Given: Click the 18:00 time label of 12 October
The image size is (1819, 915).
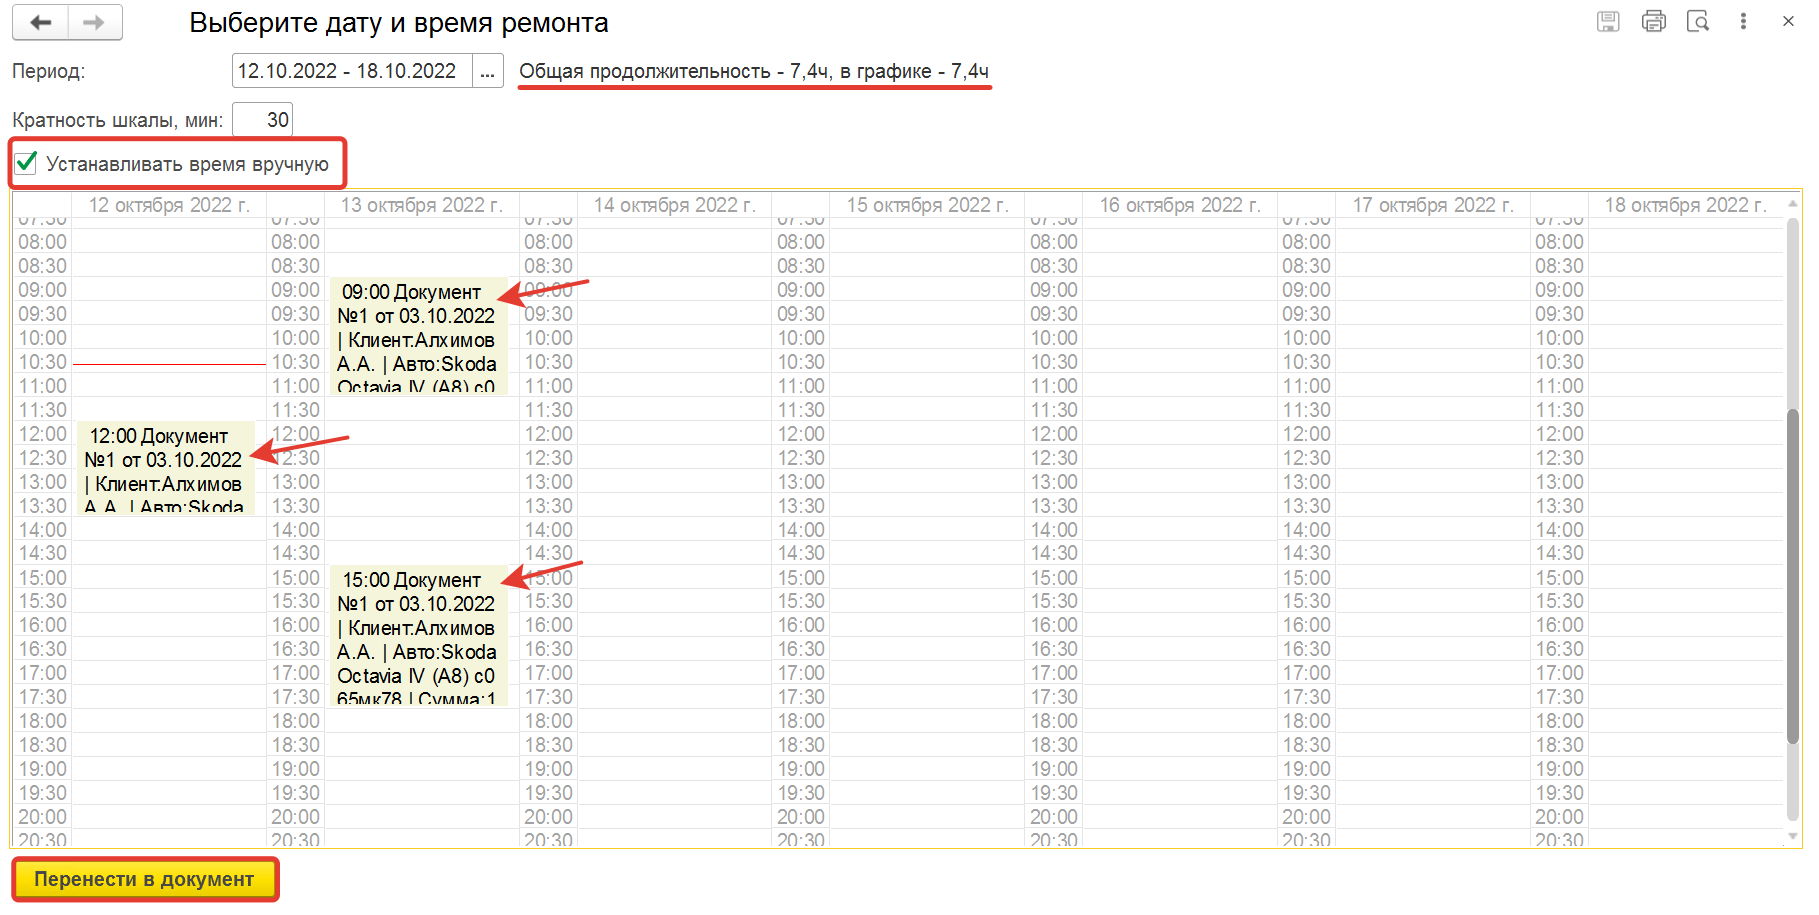Looking at the screenshot, I should (x=43, y=721).
